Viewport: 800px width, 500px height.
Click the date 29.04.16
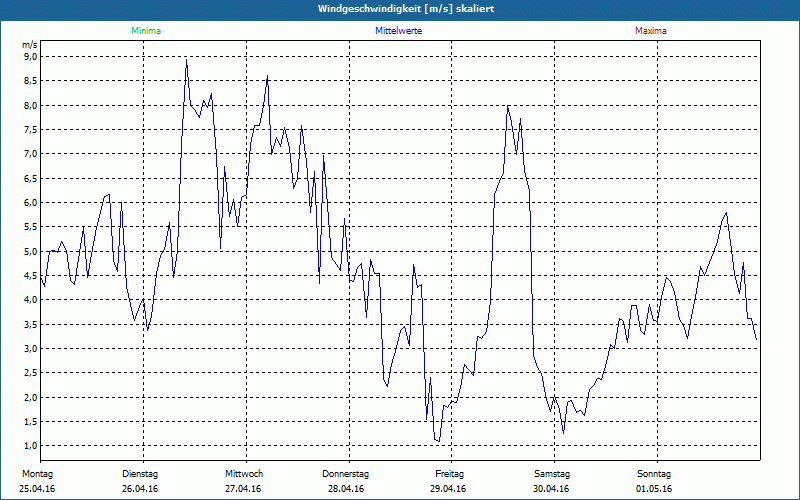tap(447, 489)
